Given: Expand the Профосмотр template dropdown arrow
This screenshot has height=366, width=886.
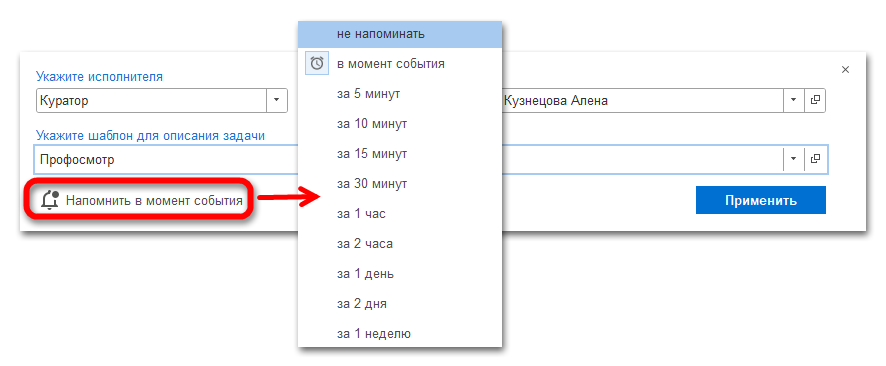Looking at the screenshot, I should 793,159.
